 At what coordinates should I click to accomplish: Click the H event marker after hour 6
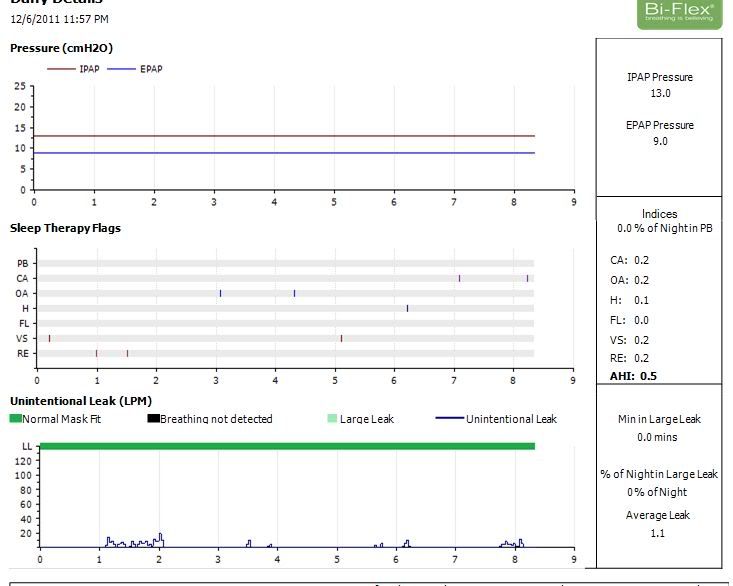click(407, 308)
